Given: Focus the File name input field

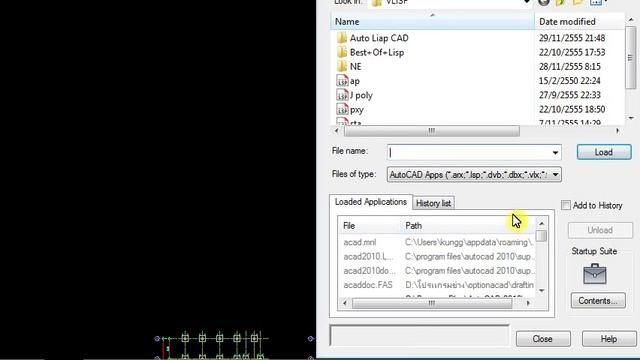Looking at the screenshot, I should click(x=469, y=153).
